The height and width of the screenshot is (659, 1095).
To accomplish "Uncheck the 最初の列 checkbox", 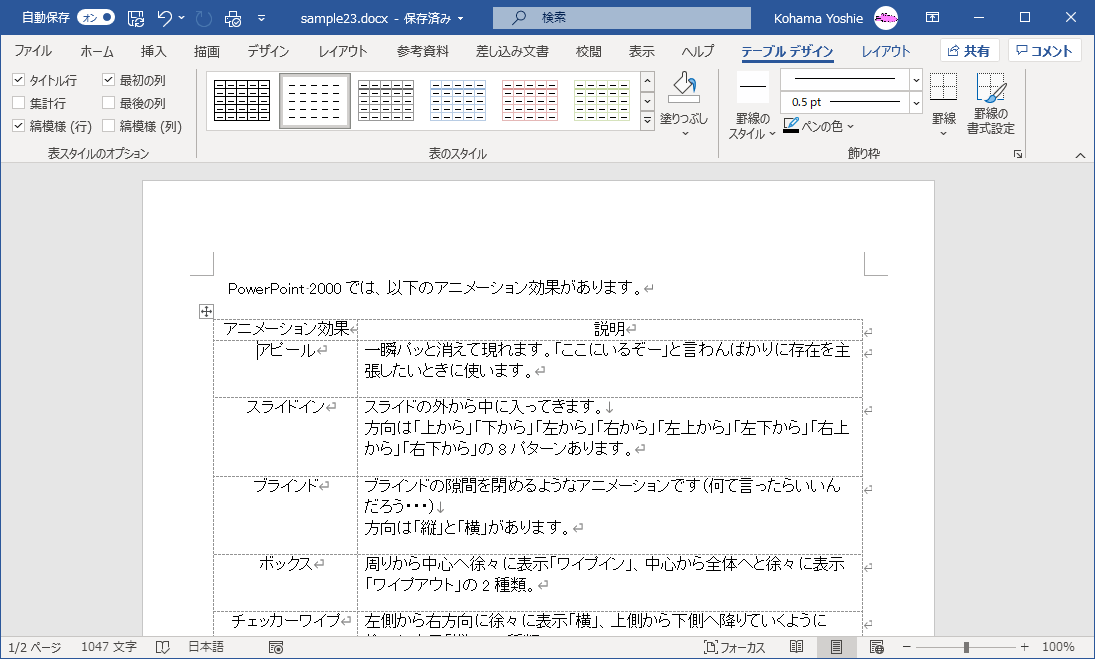I will pos(108,80).
